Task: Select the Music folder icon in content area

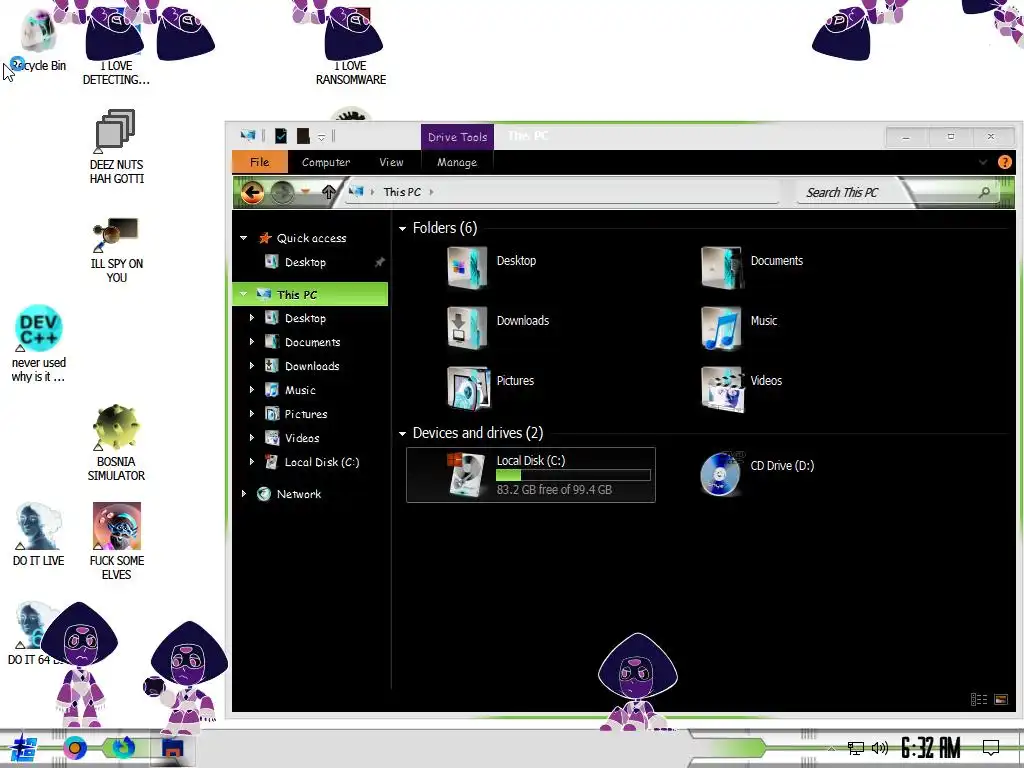Action: 721,327
